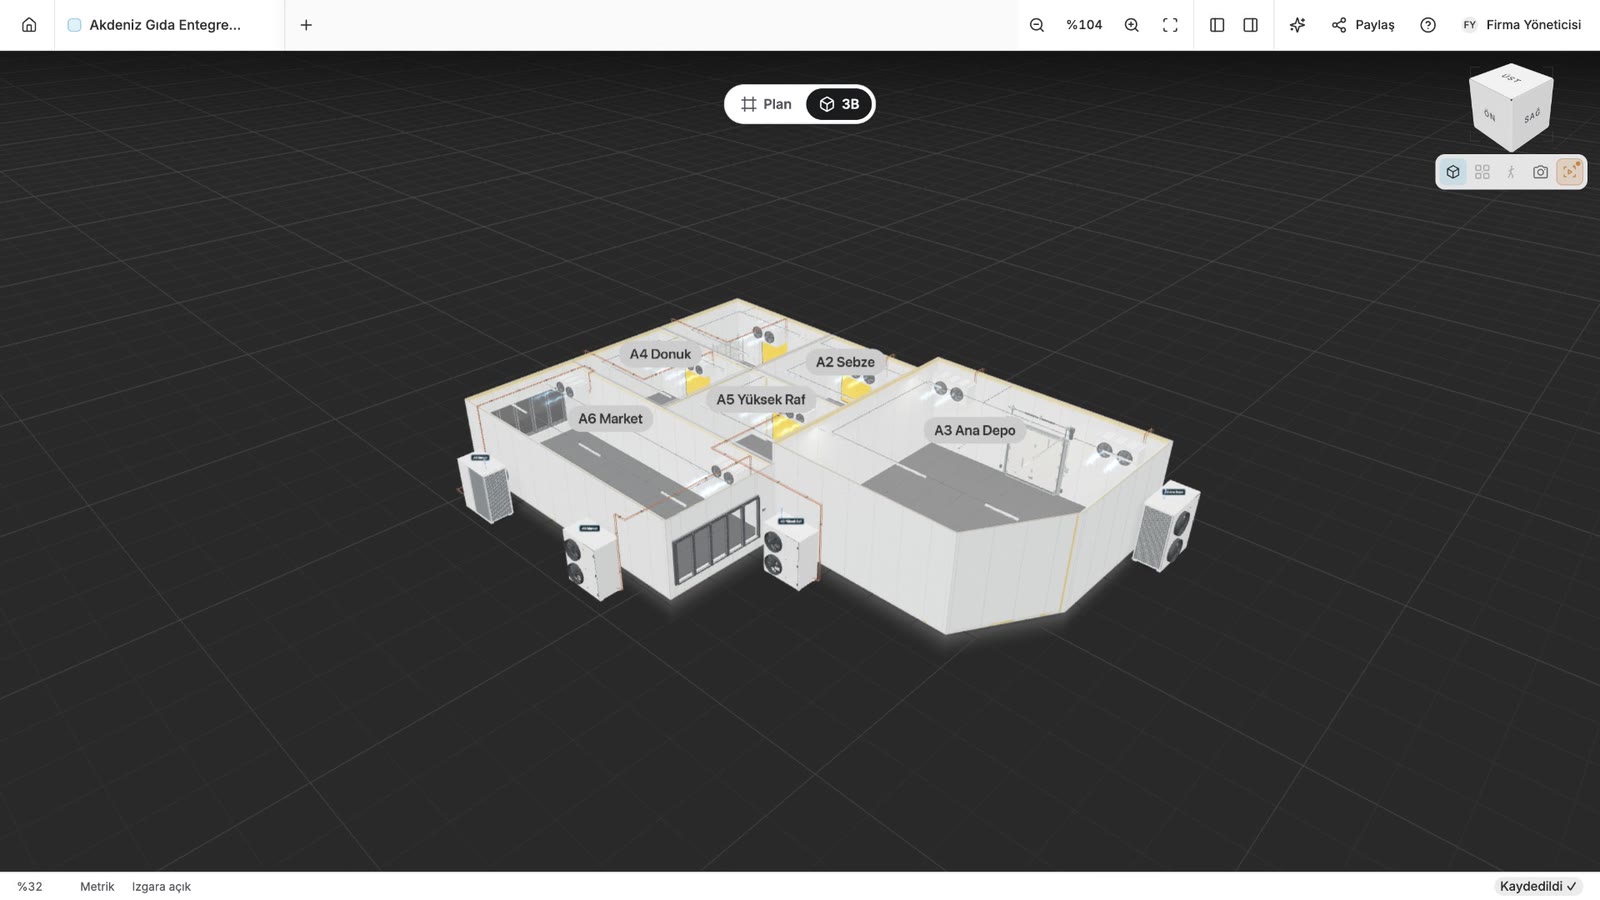Open the Firma Yöneticisi account menu

point(1521,25)
